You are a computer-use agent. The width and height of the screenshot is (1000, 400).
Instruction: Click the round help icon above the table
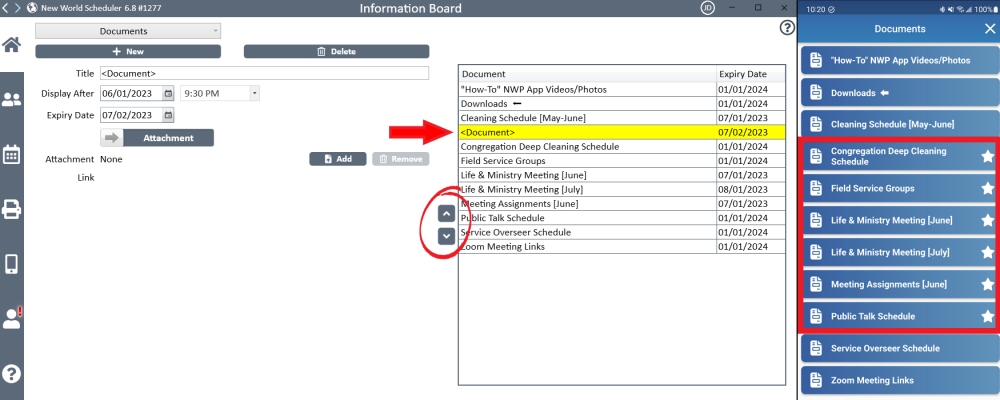coord(786,28)
